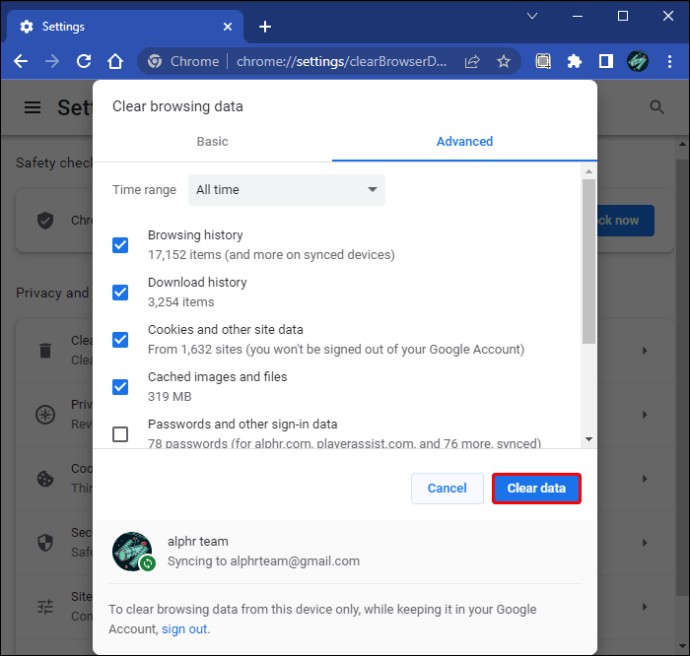The width and height of the screenshot is (690, 656).
Task: Open the side panel icon
Action: pyautogui.click(x=605, y=61)
